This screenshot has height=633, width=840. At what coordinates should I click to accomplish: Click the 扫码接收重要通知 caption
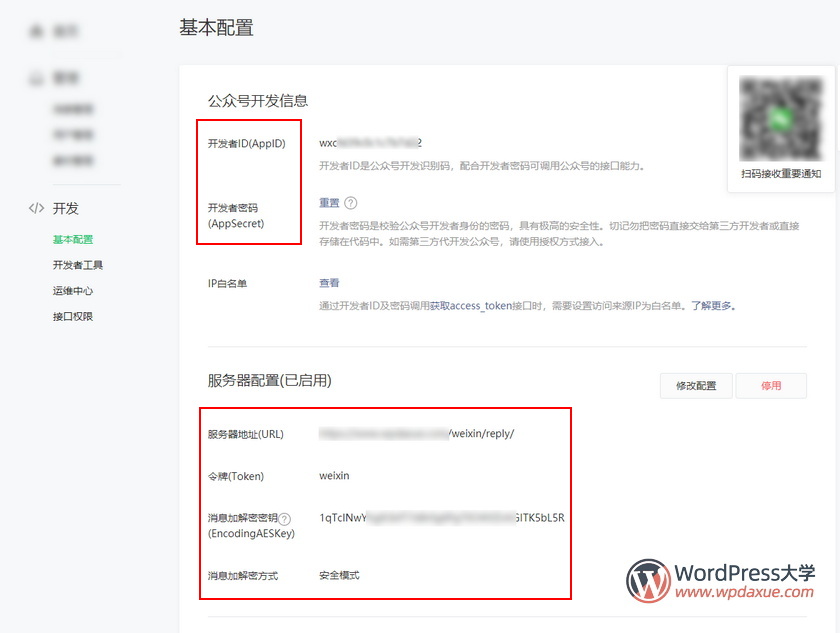click(781, 174)
